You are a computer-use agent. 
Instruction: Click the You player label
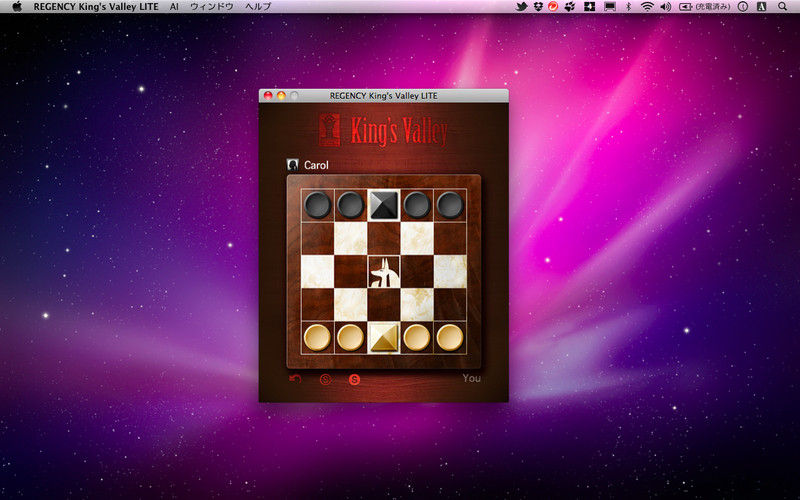point(471,378)
